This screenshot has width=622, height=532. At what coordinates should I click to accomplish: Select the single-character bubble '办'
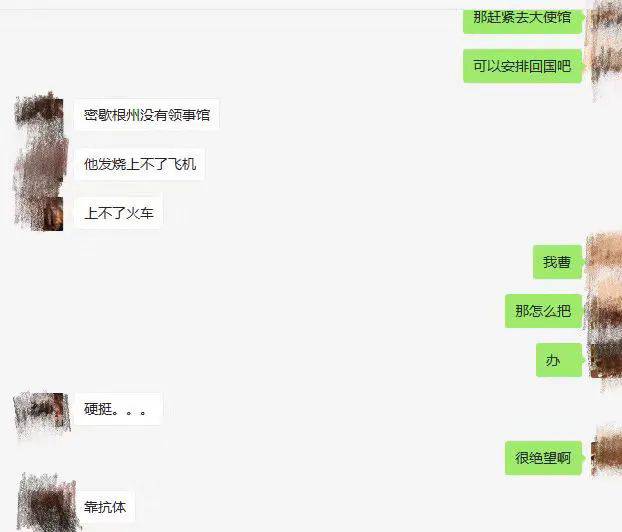pyautogui.click(x=559, y=360)
